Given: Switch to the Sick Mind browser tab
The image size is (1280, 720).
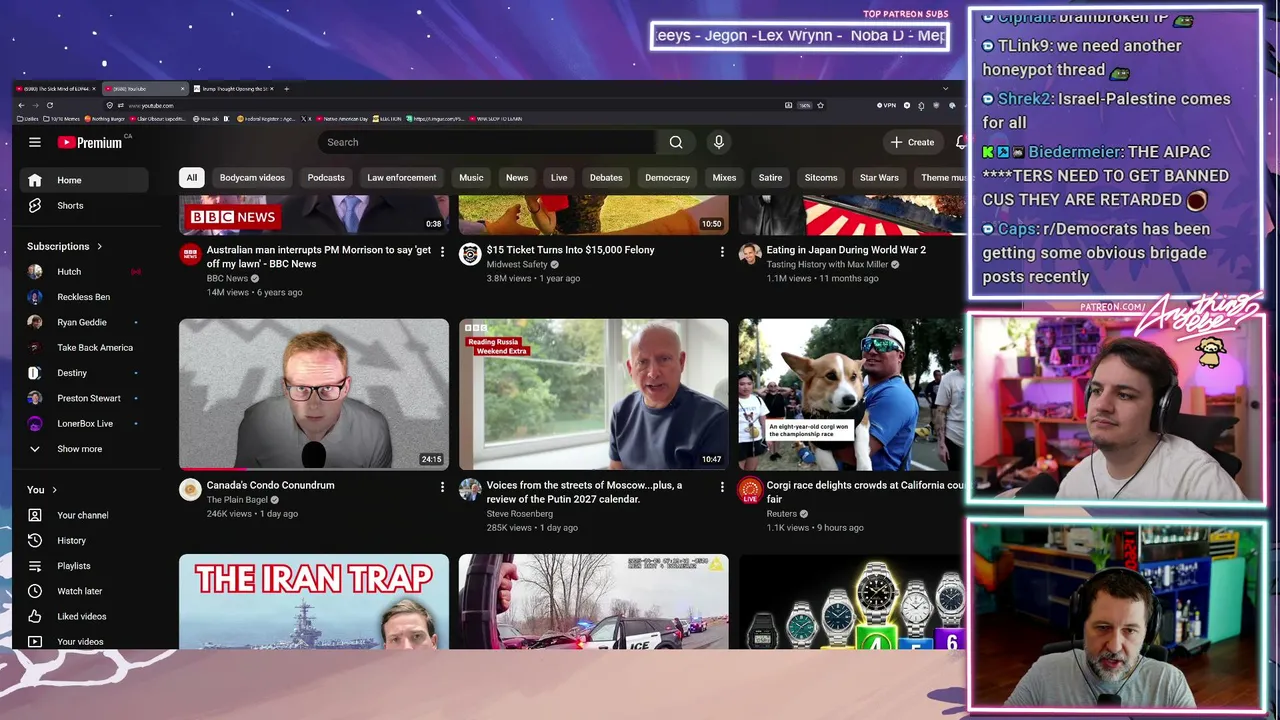Looking at the screenshot, I should point(57,89).
